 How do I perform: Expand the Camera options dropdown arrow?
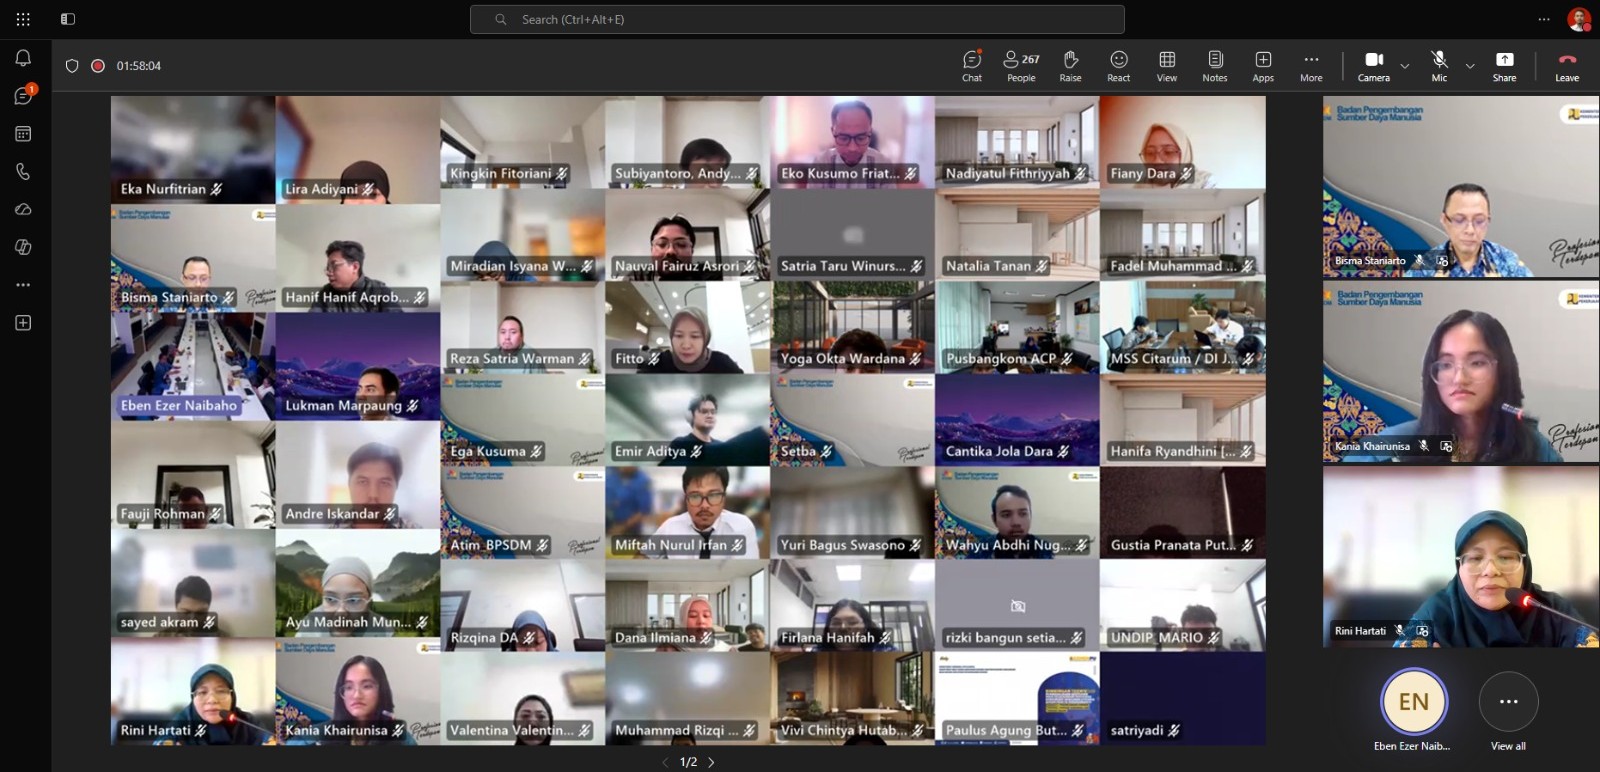pyautogui.click(x=1405, y=66)
